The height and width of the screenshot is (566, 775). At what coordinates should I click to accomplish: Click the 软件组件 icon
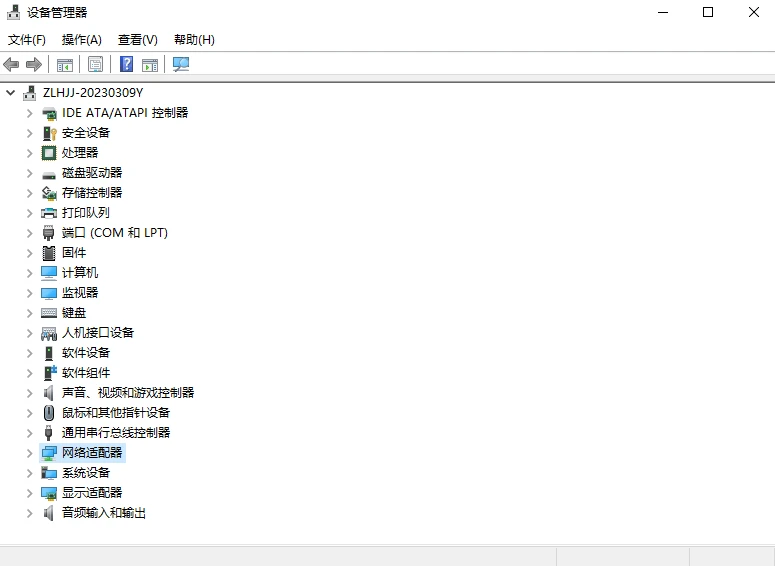(50, 373)
